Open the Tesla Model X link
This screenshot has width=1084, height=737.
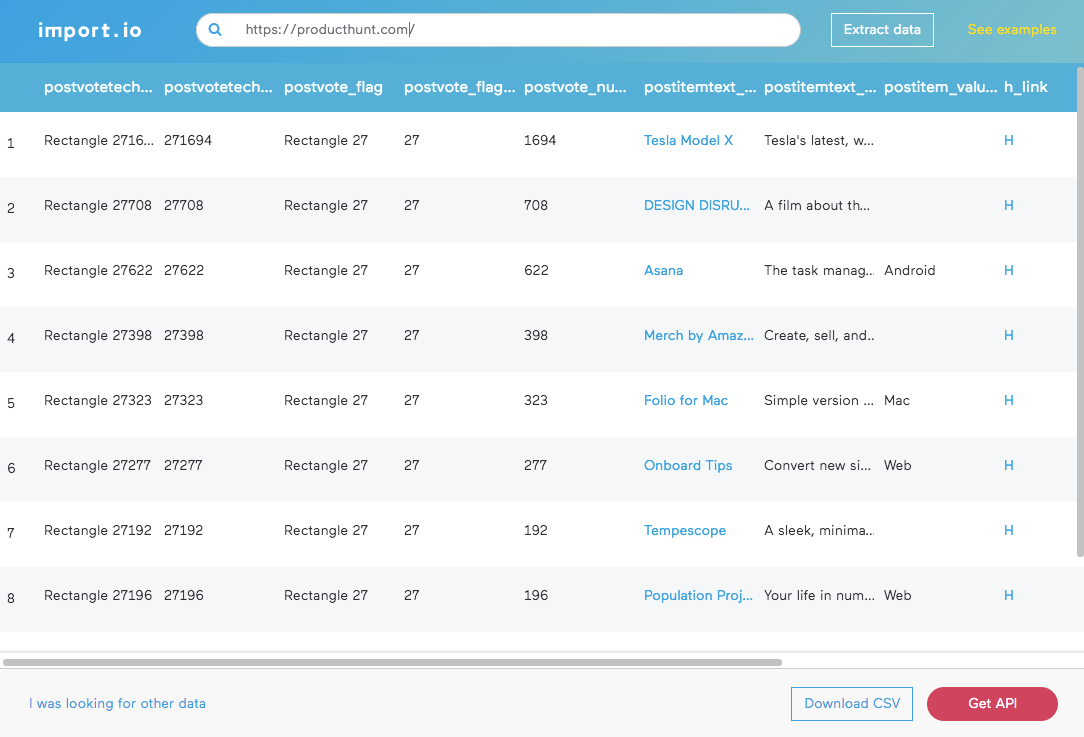[688, 140]
